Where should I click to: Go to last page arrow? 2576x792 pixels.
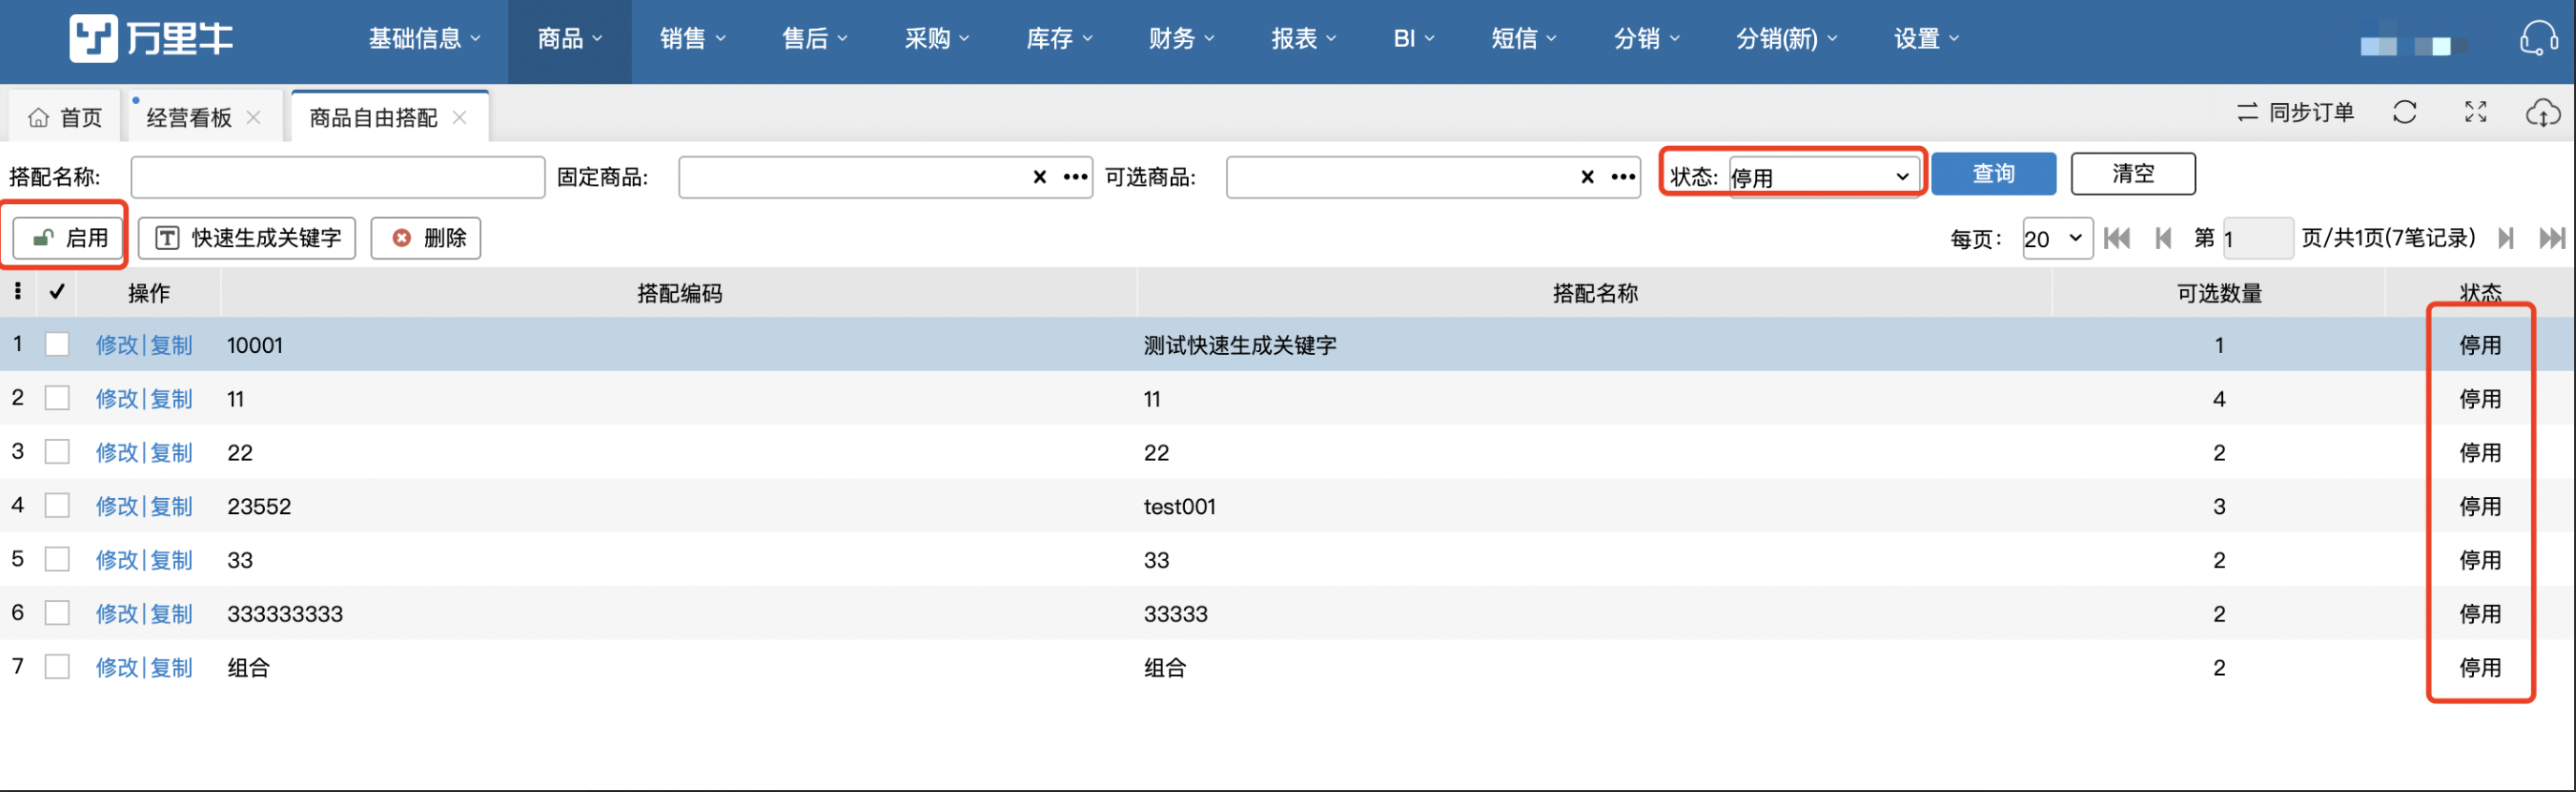click(x=2552, y=238)
